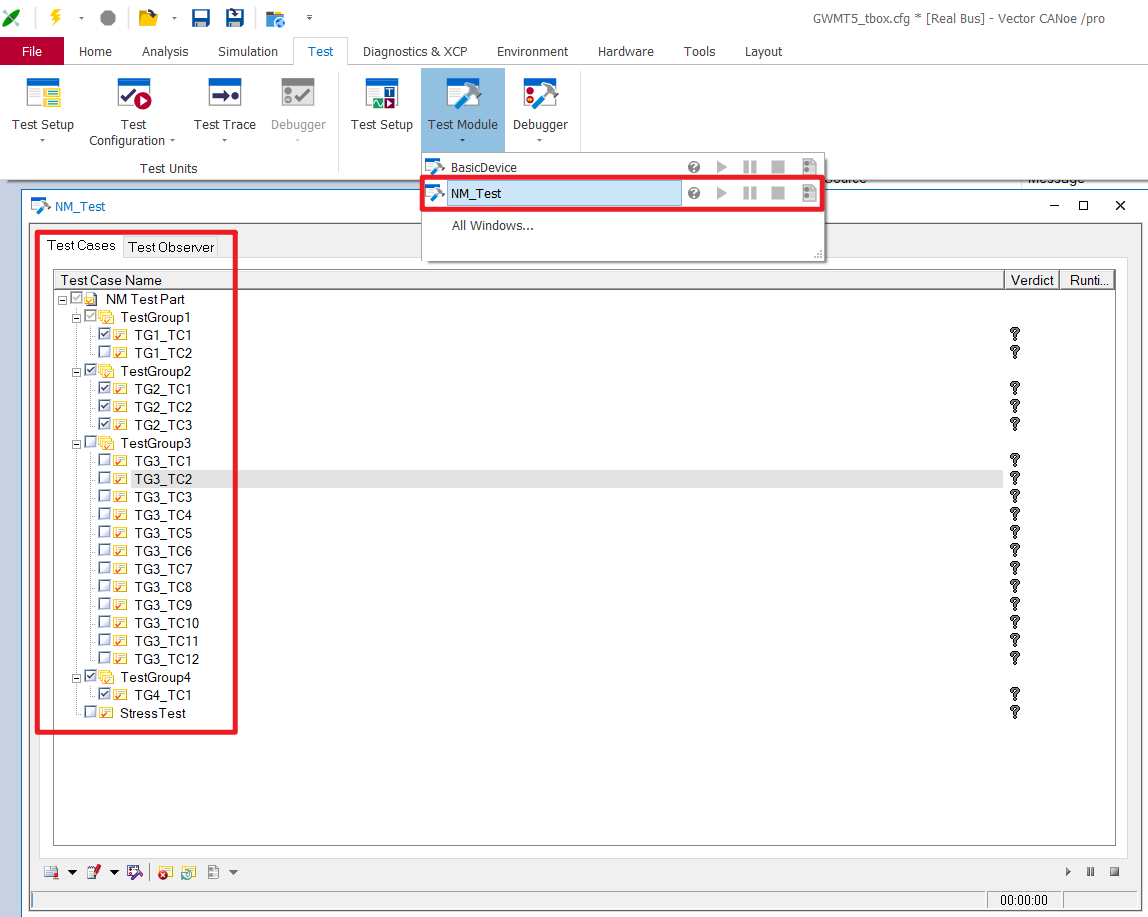
Task: Click the red-X deselect all test cases icon
Action: click(x=165, y=872)
